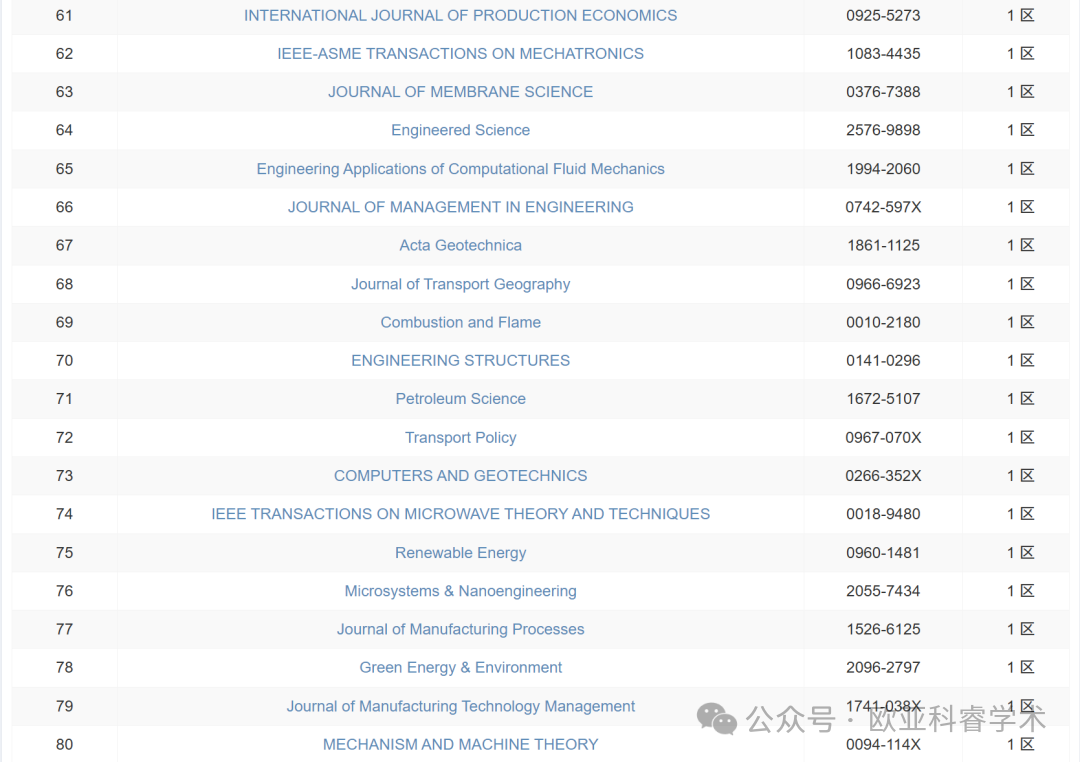
Task: Open Engineering Applications of Computational Fluid Mechanics
Action: tap(460, 169)
